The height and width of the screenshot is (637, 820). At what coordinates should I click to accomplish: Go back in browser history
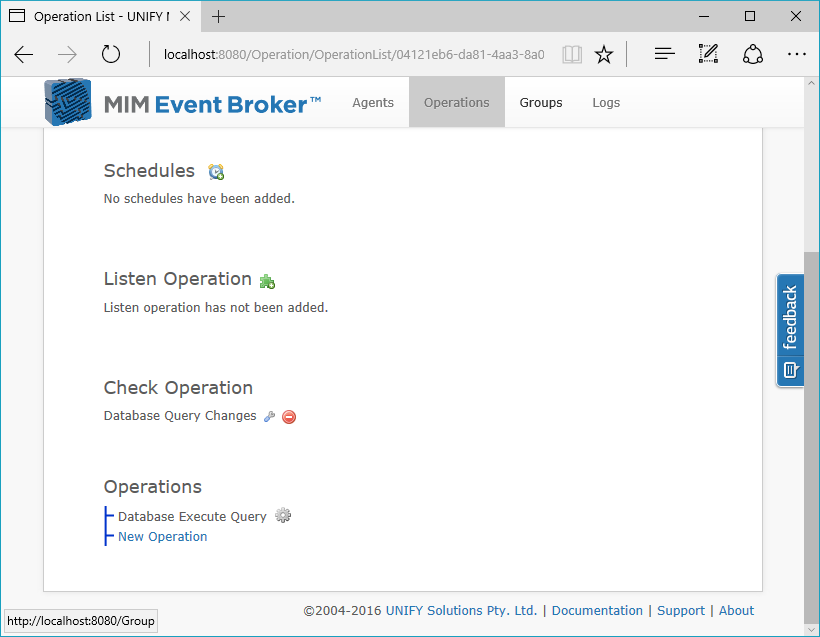[24, 54]
